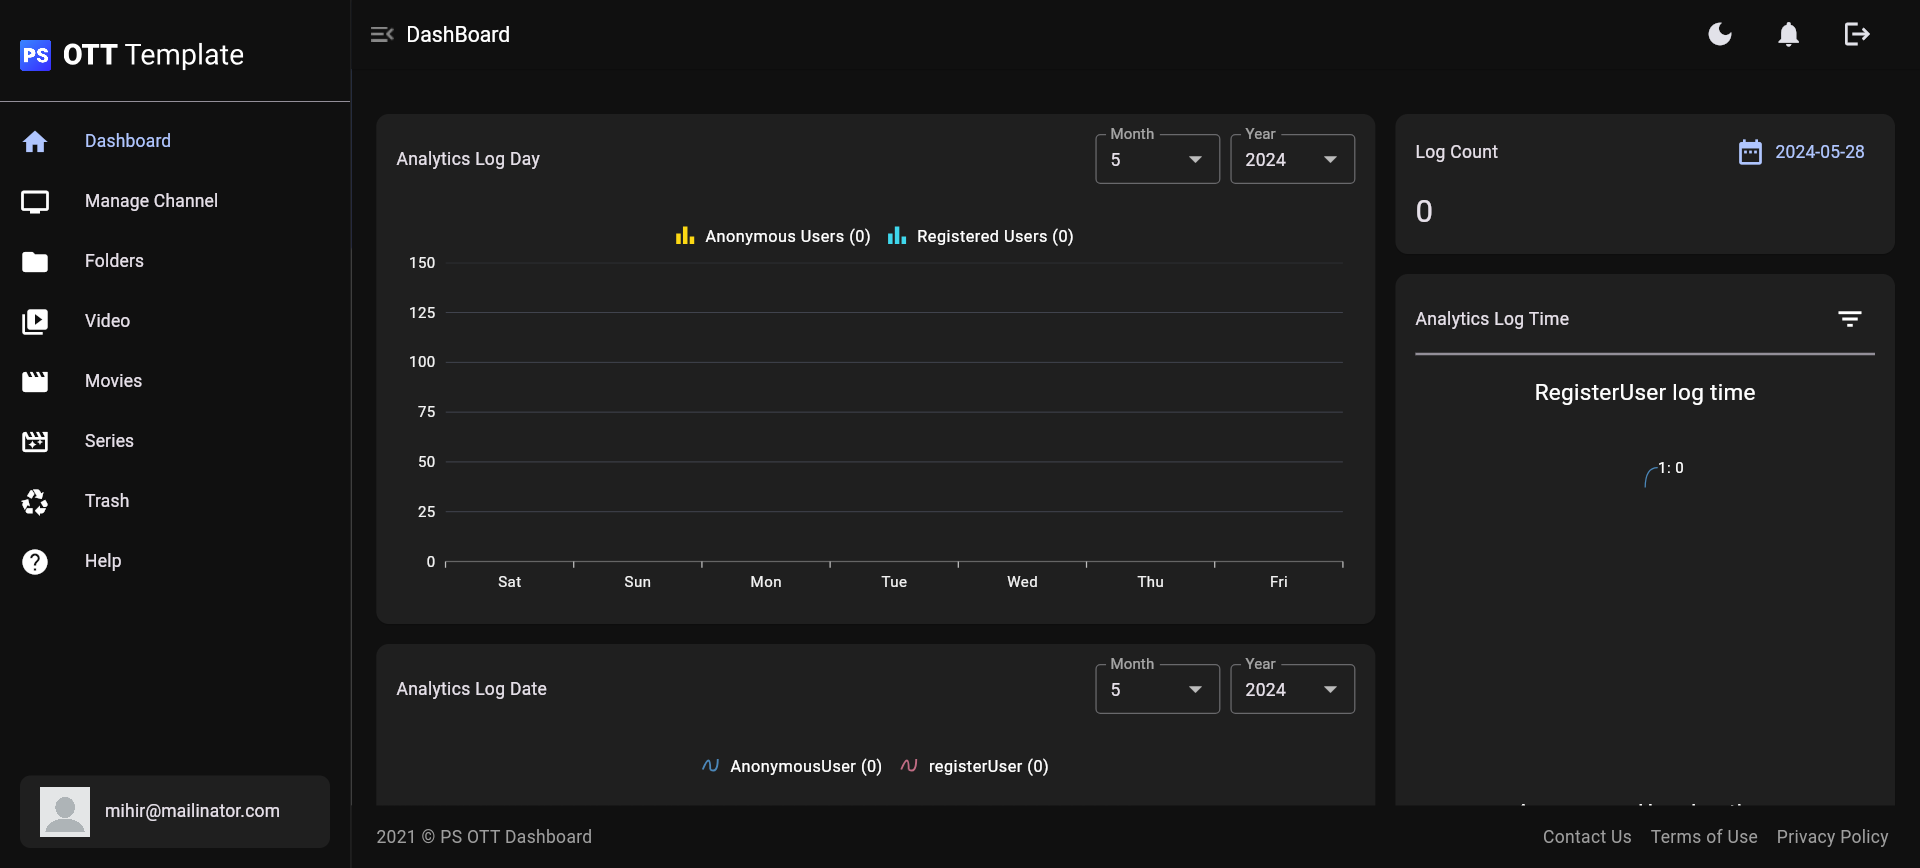Open Year dropdown for Analytics Log Day
Screen dimensions: 1920x868
point(1292,160)
